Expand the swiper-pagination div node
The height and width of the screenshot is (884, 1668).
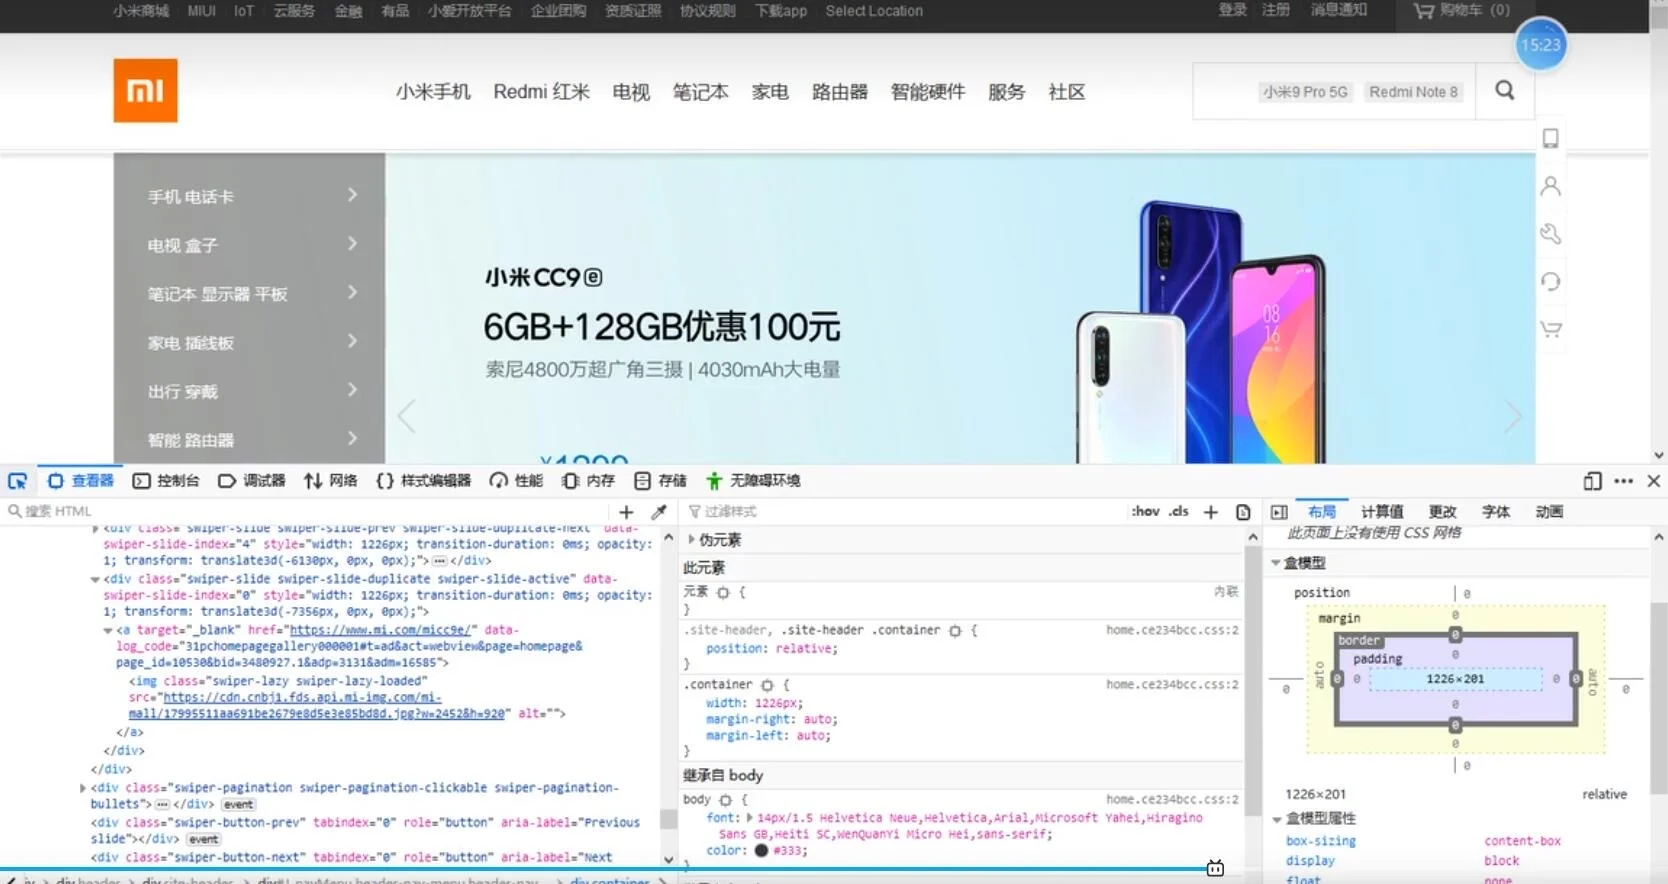pos(83,788)
